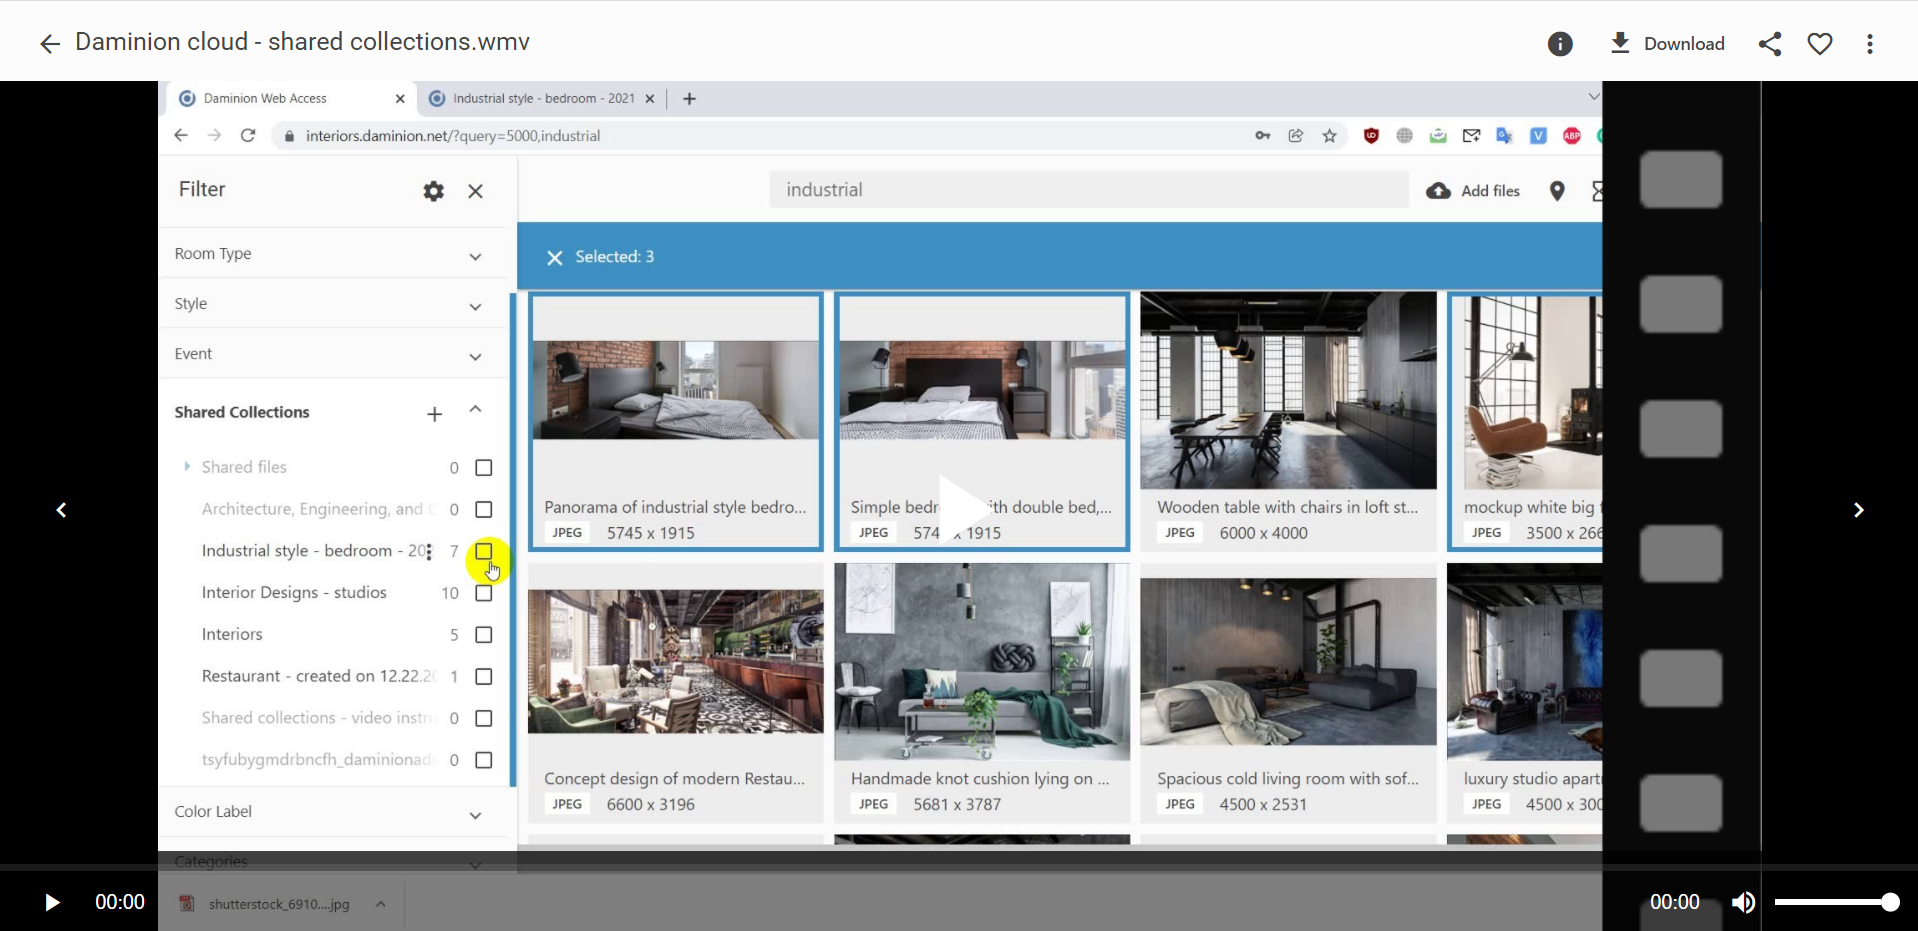Click the info icon in top bar
The width and height of the screenshot is (1918, 931).
[1559, 44]
